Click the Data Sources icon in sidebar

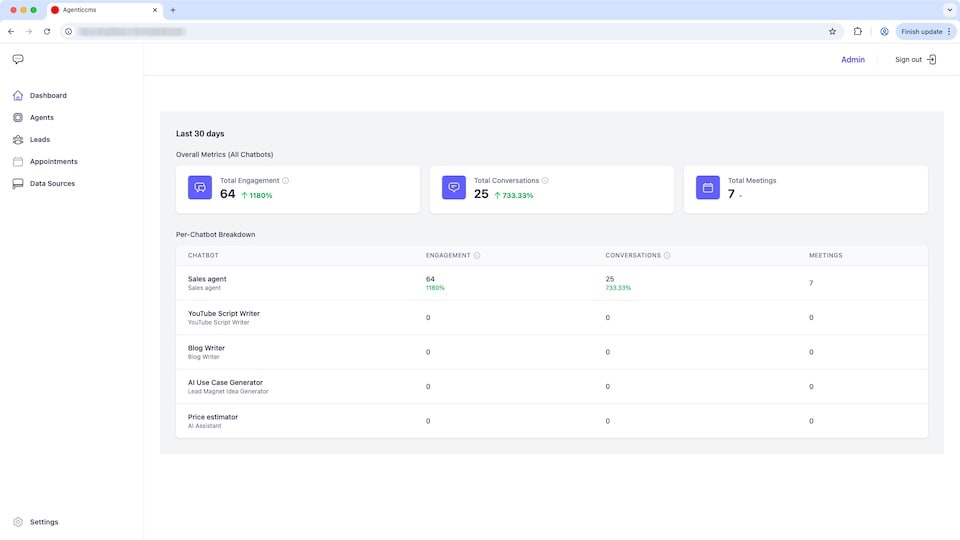18,184
